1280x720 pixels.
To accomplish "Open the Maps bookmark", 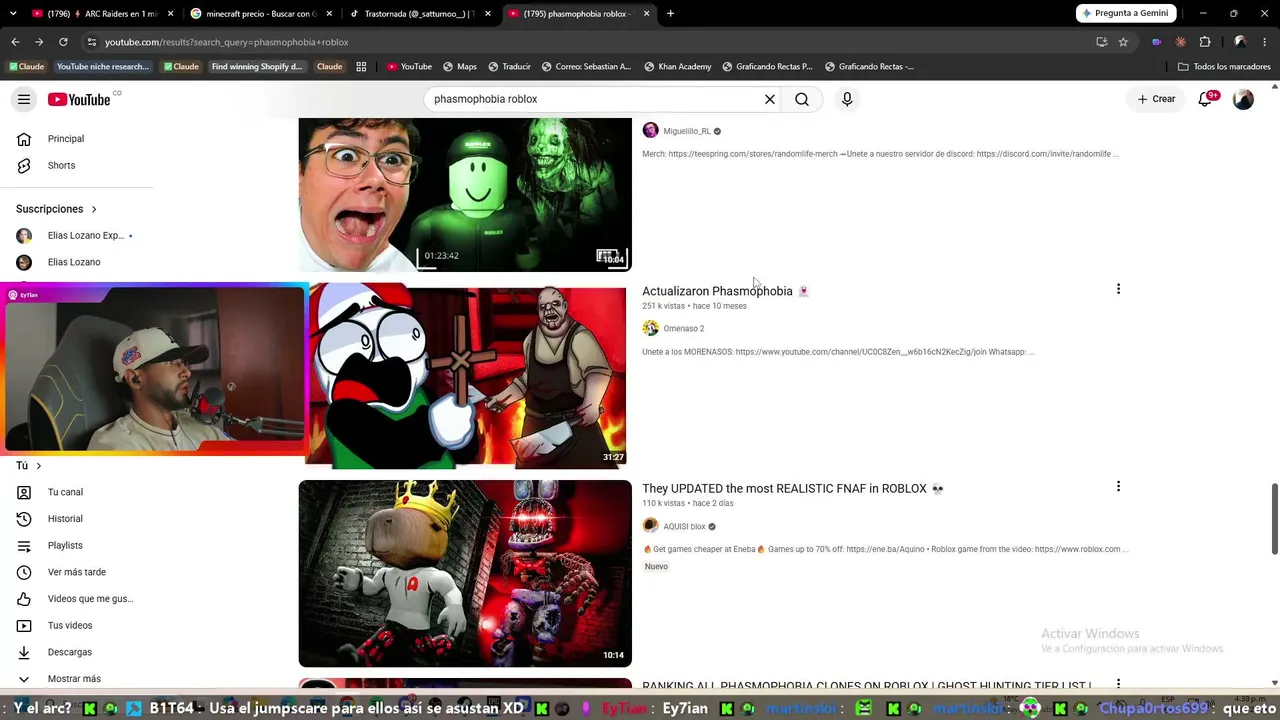I will pyautogui.click(x=460, y=67).
